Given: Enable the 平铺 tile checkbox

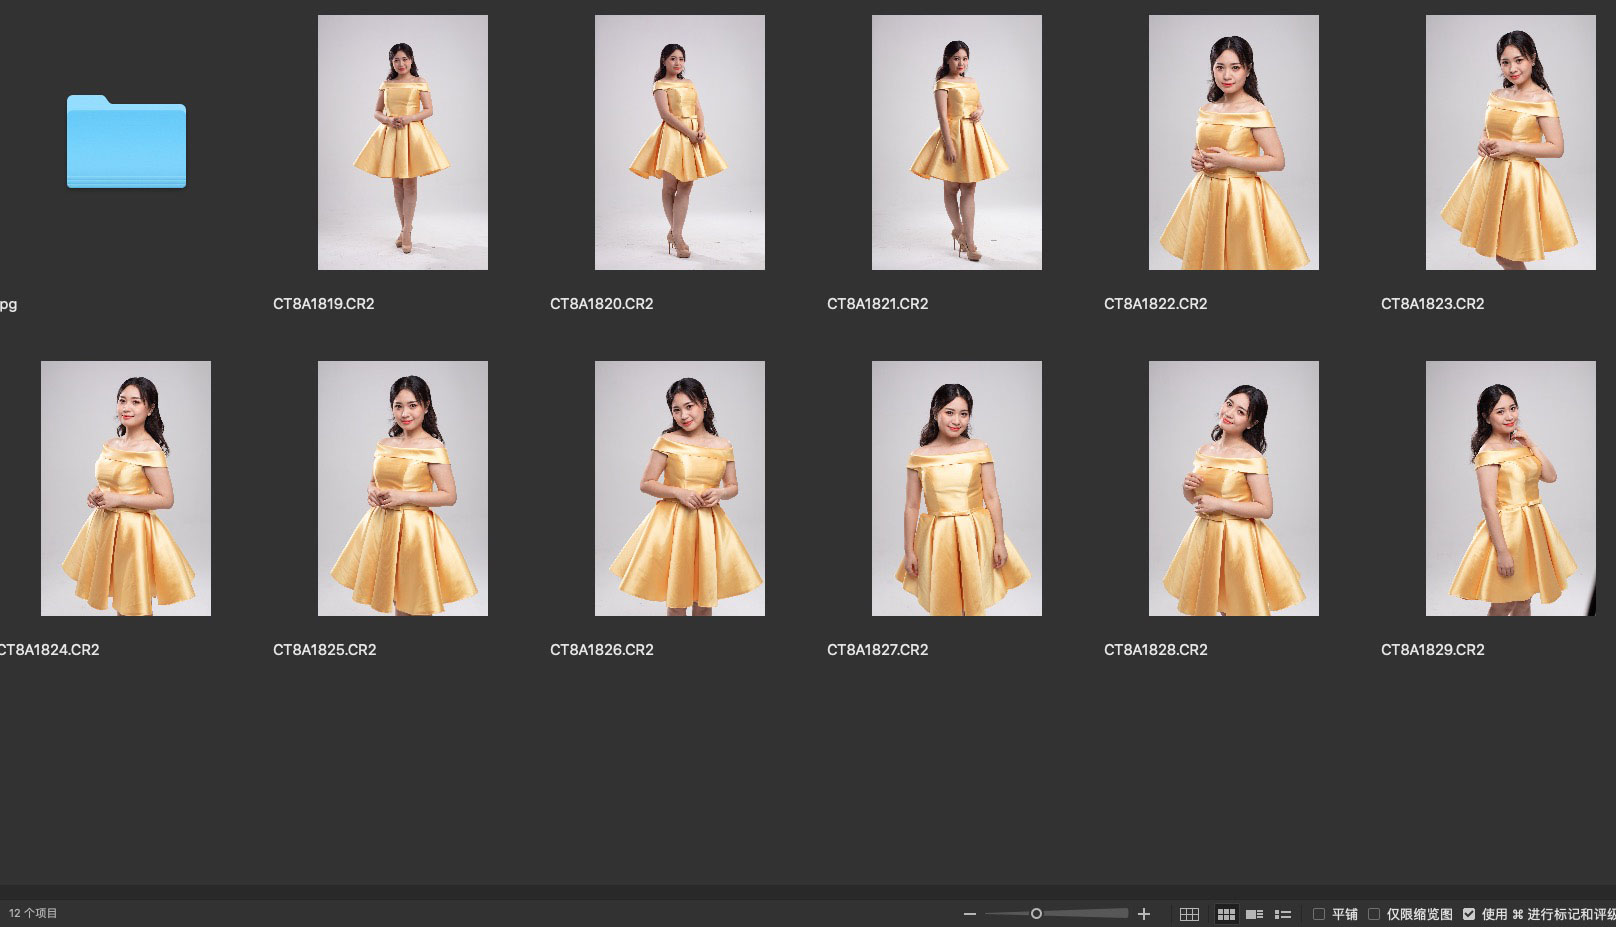Looking at the screenshot, I should pyautogui.click(x=1319, y=914).
